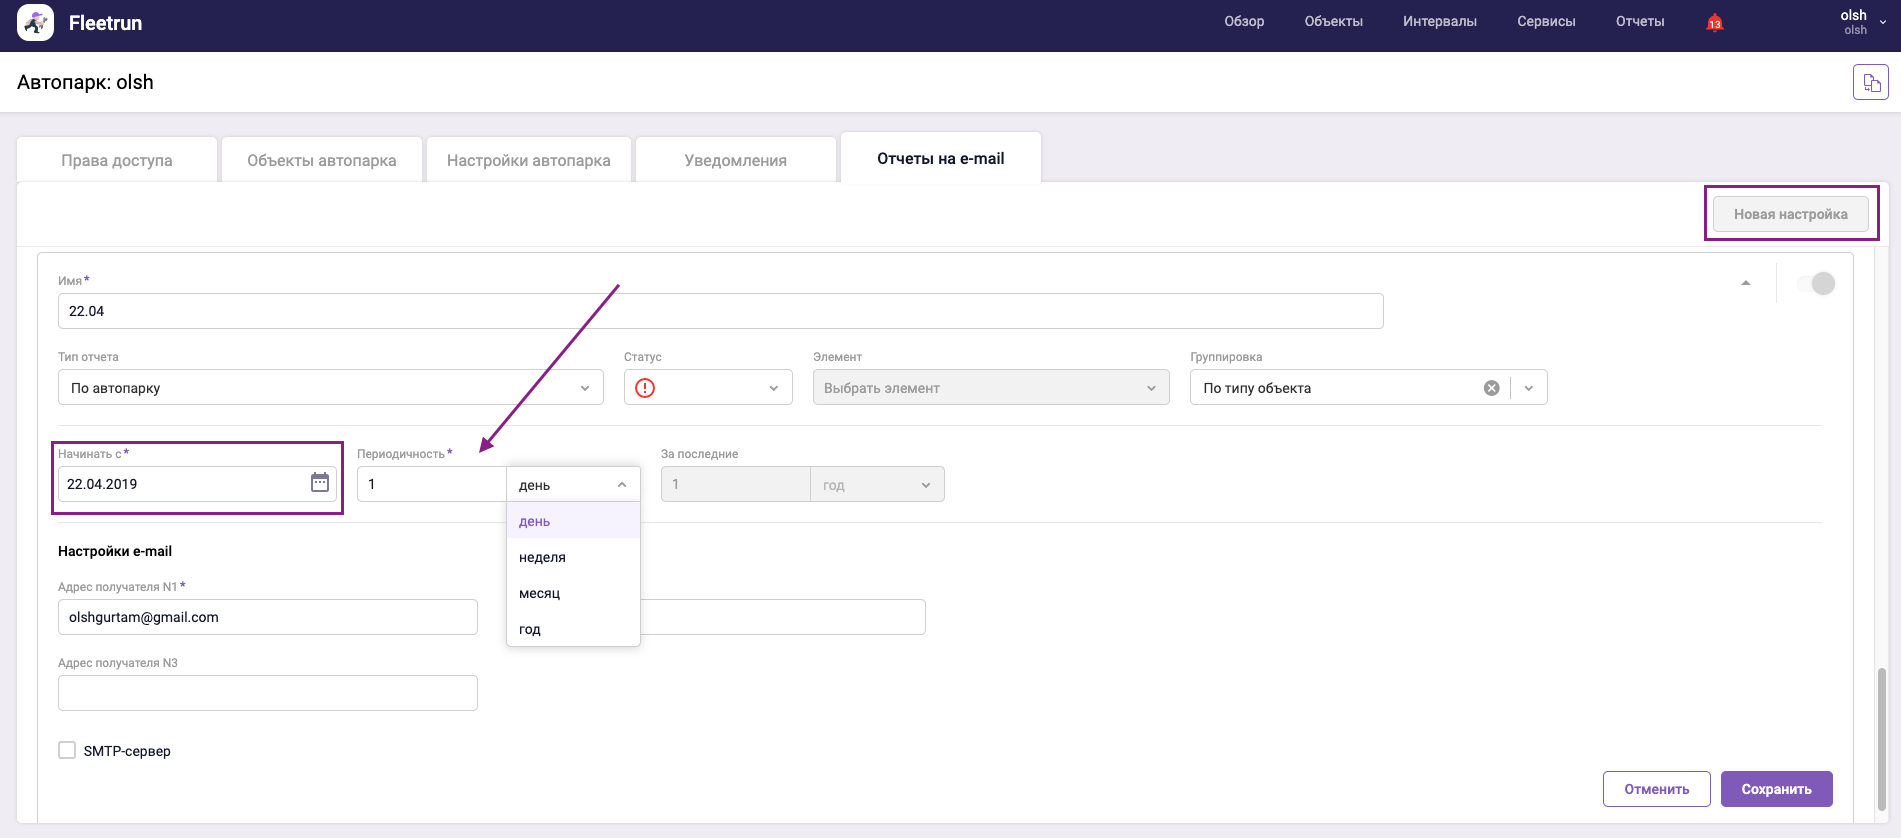Click the Отменить button
Viewport: 1901px width, 838px height.
pyautogui.click(x=1656, y=789)
